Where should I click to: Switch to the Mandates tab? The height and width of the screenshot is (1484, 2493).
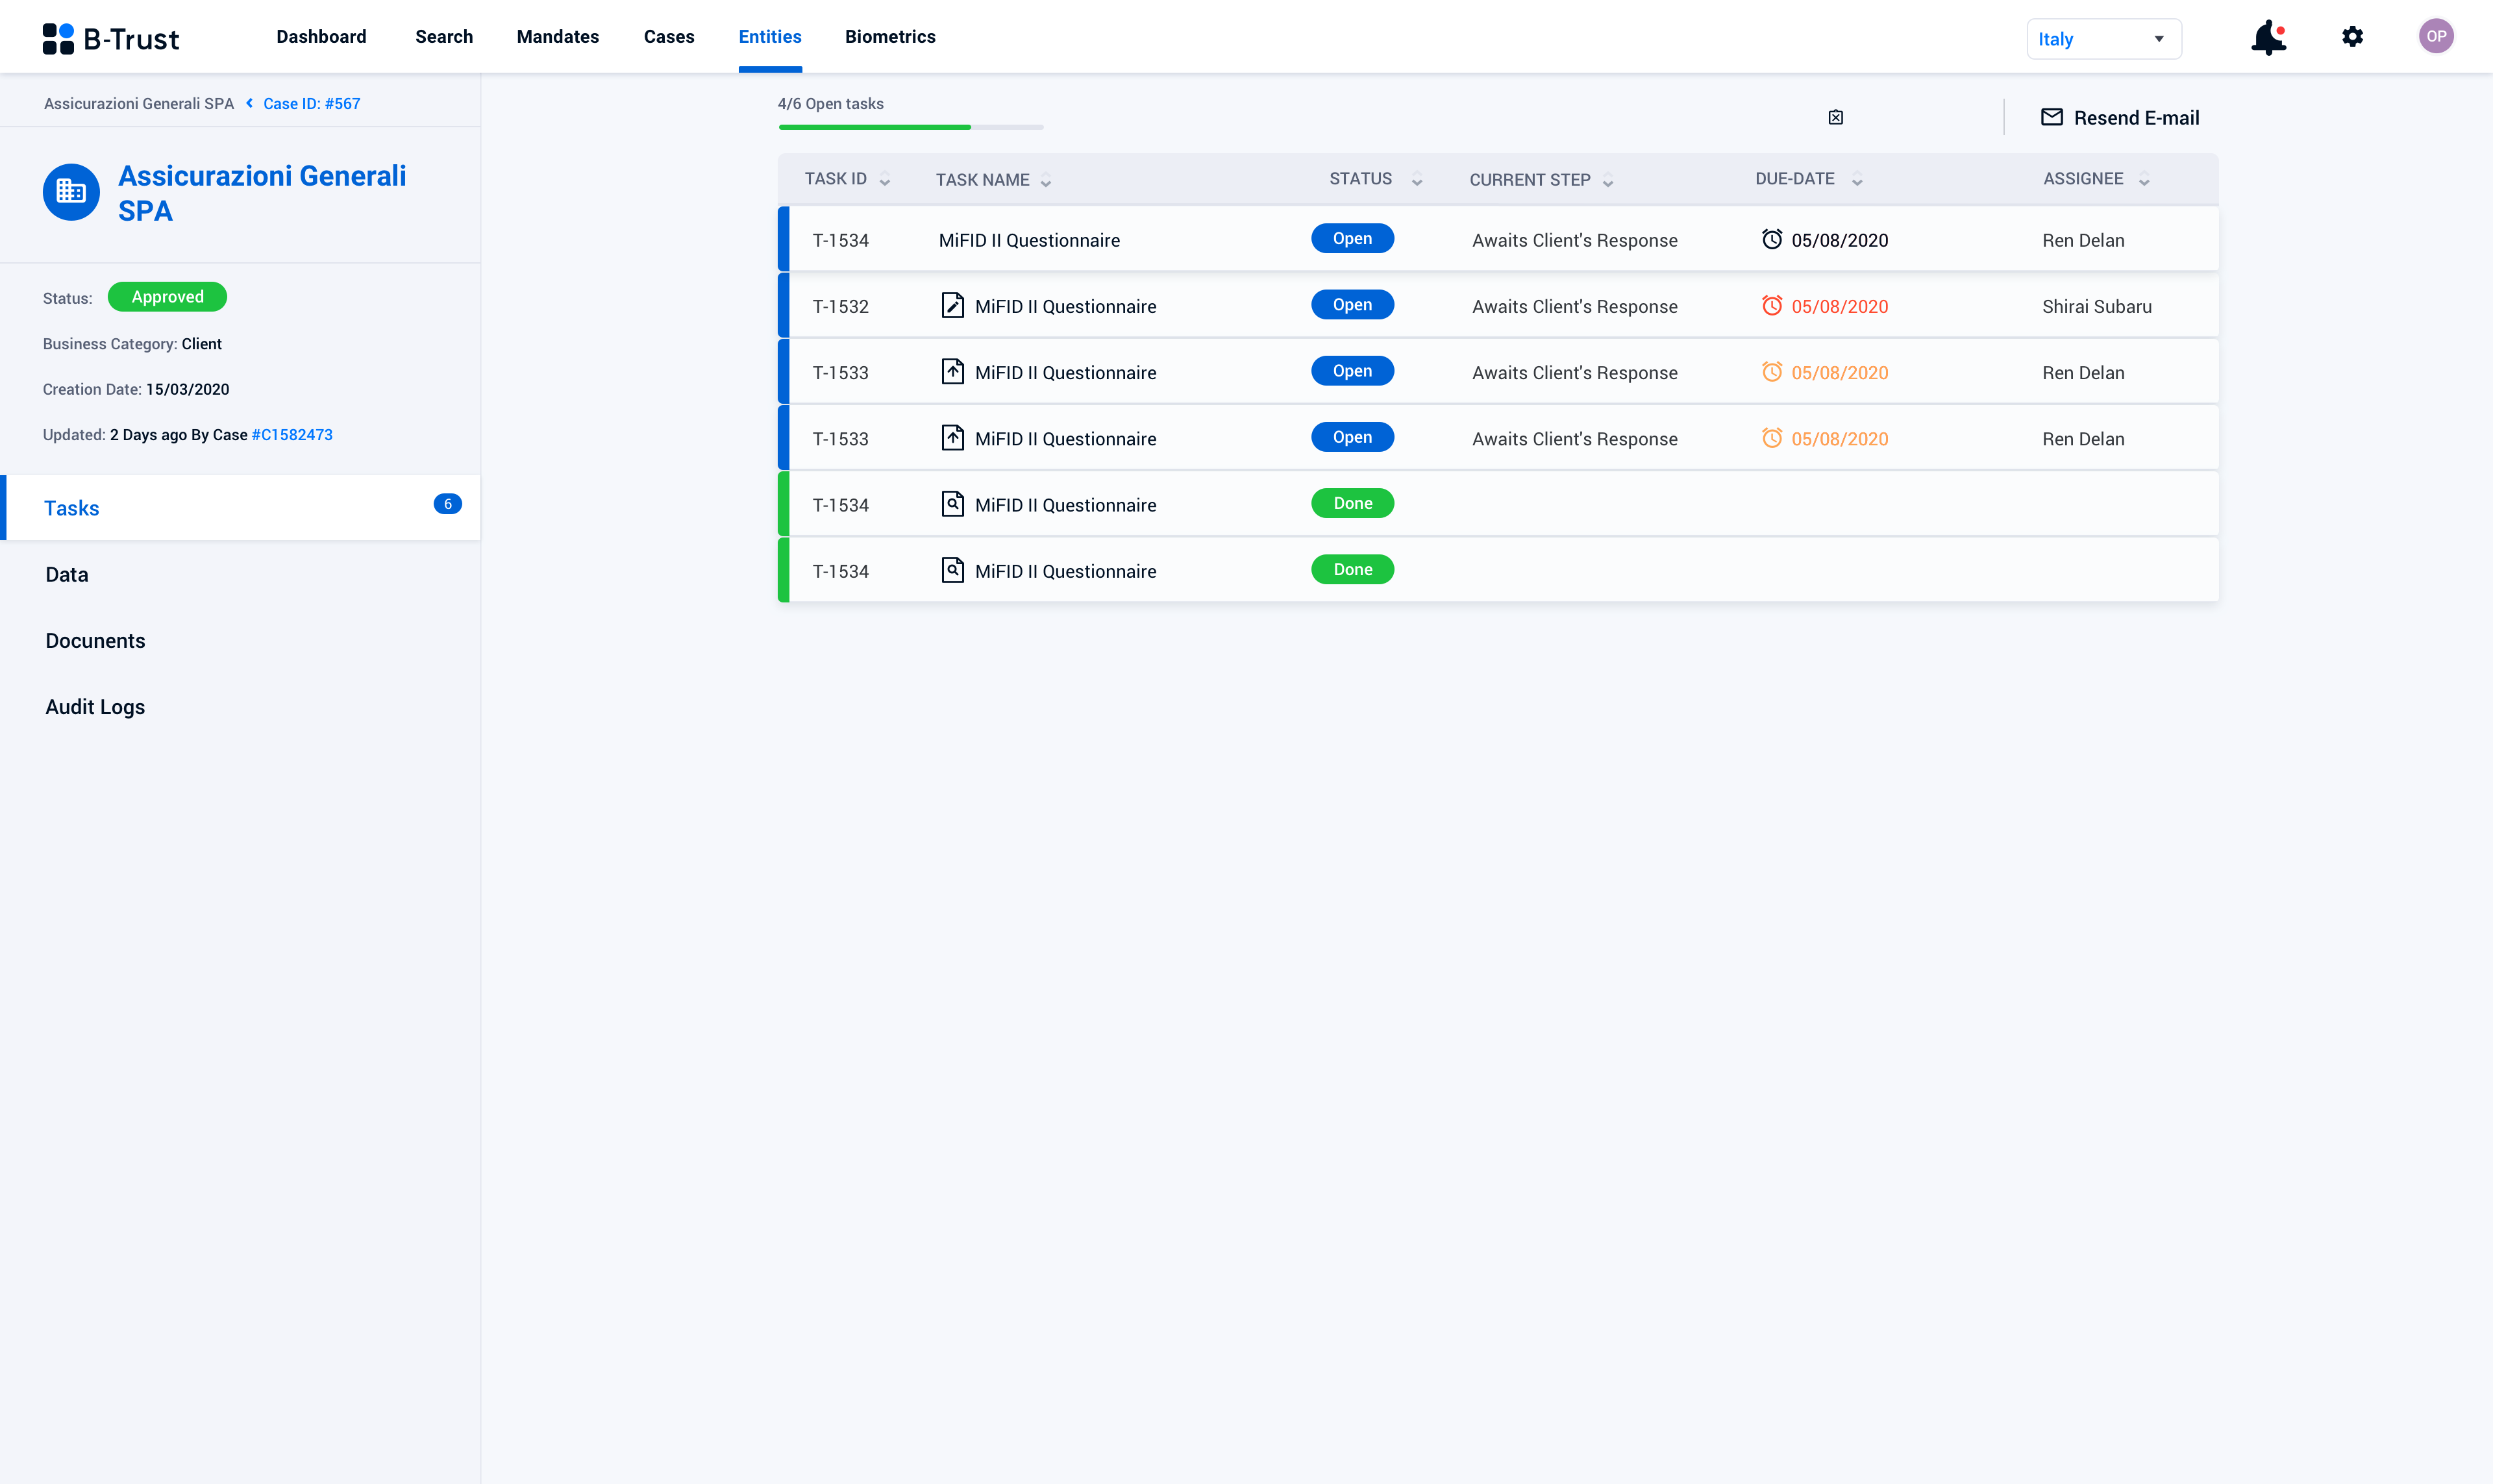558,37
